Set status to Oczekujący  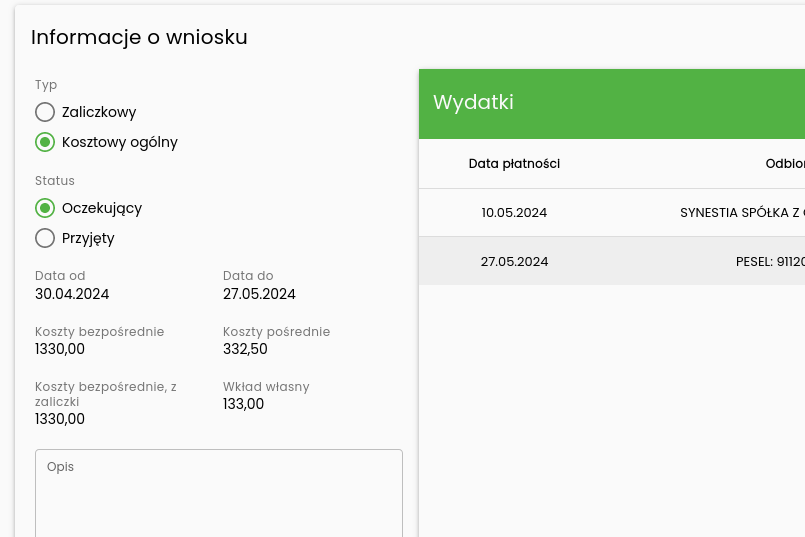[45, 208]
